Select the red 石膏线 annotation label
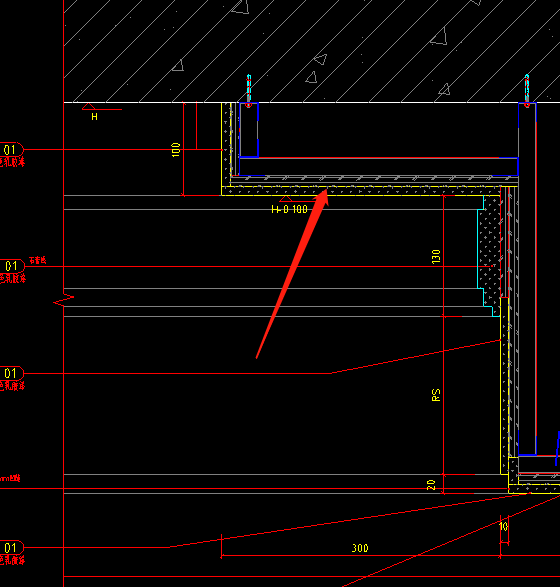Viewport: 560px width, 587px height. point(38,260)
